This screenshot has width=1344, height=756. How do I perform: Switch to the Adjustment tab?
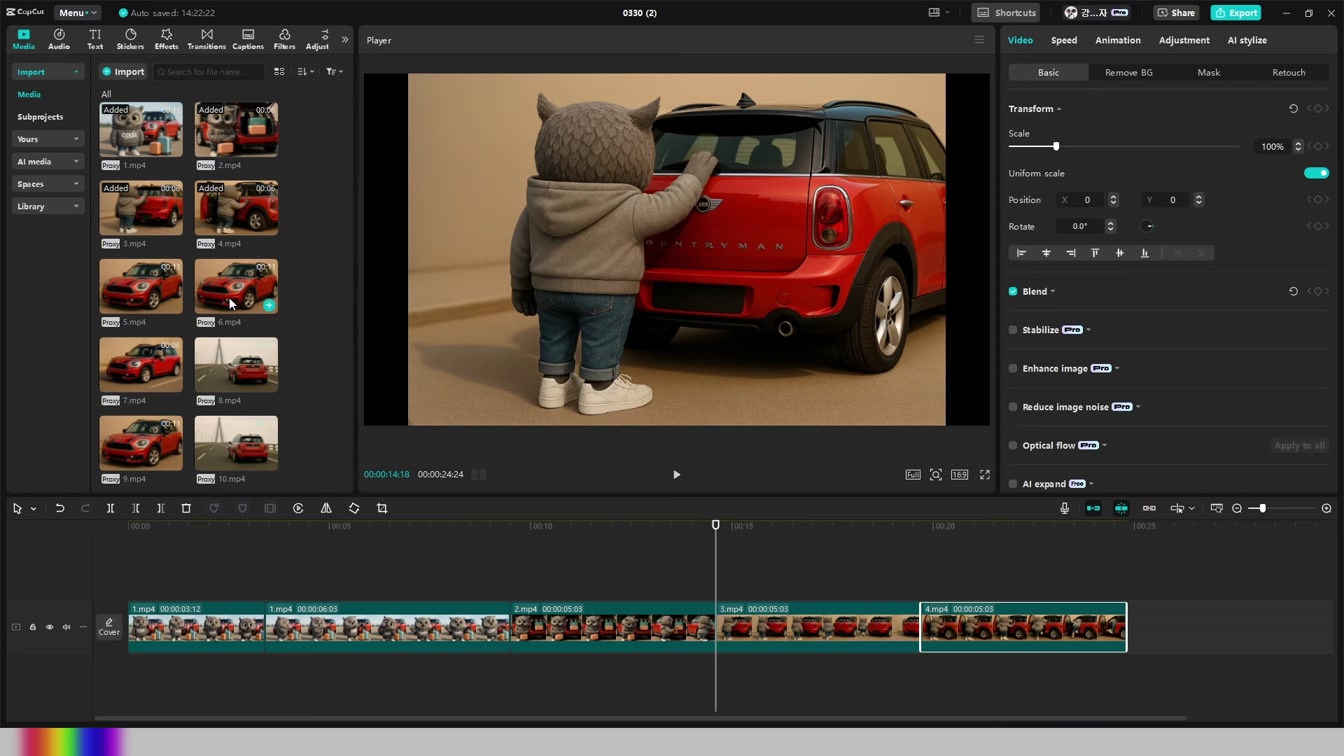1184,40
